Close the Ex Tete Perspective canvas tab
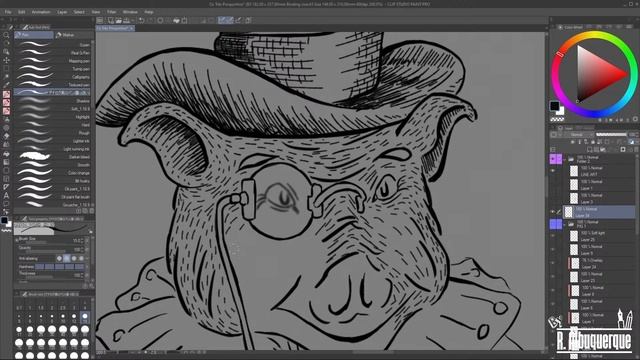Image resolution: width=640 pixels, height=360 pixels. [x=131, y=29]
